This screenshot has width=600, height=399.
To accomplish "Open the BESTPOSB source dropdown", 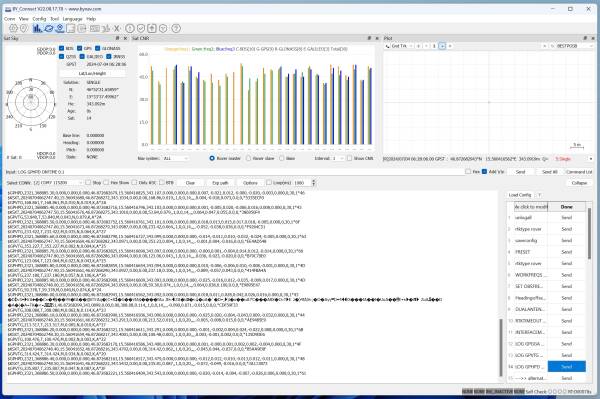I will (x=575, y=46).
